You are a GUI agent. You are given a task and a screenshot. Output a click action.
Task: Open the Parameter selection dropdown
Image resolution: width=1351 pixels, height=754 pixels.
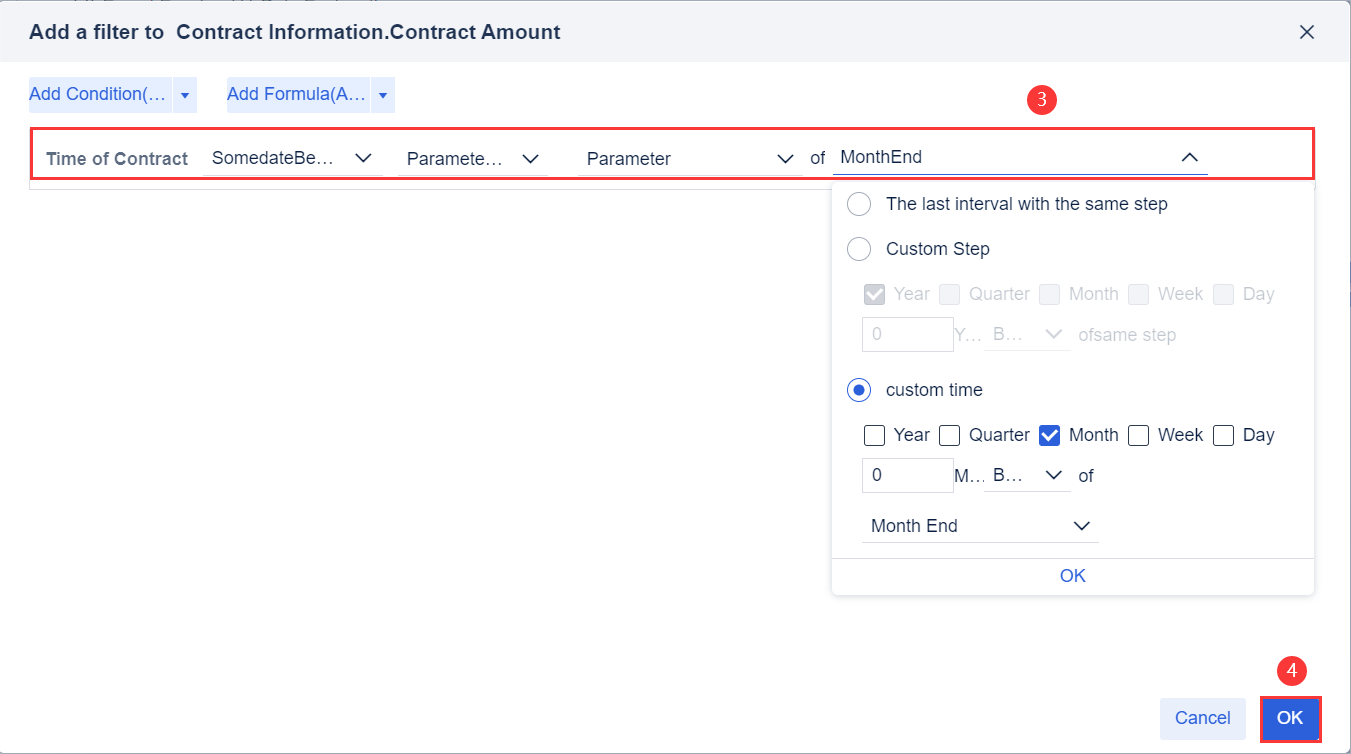pos(784,158)
